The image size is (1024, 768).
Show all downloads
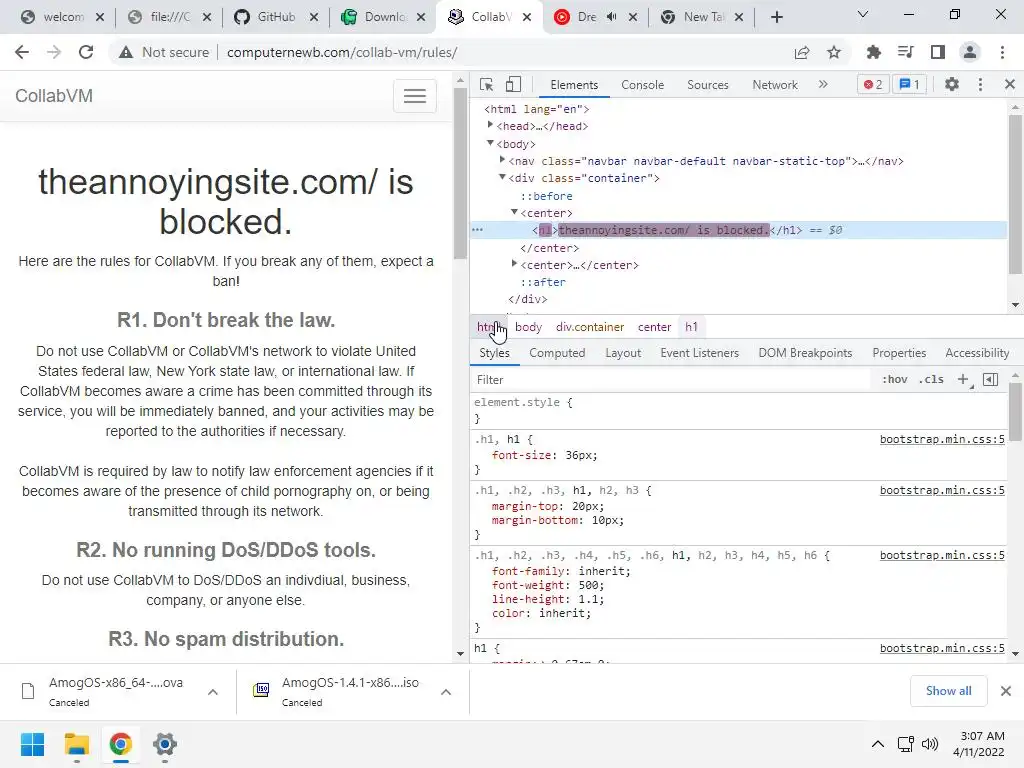point(948,691)
